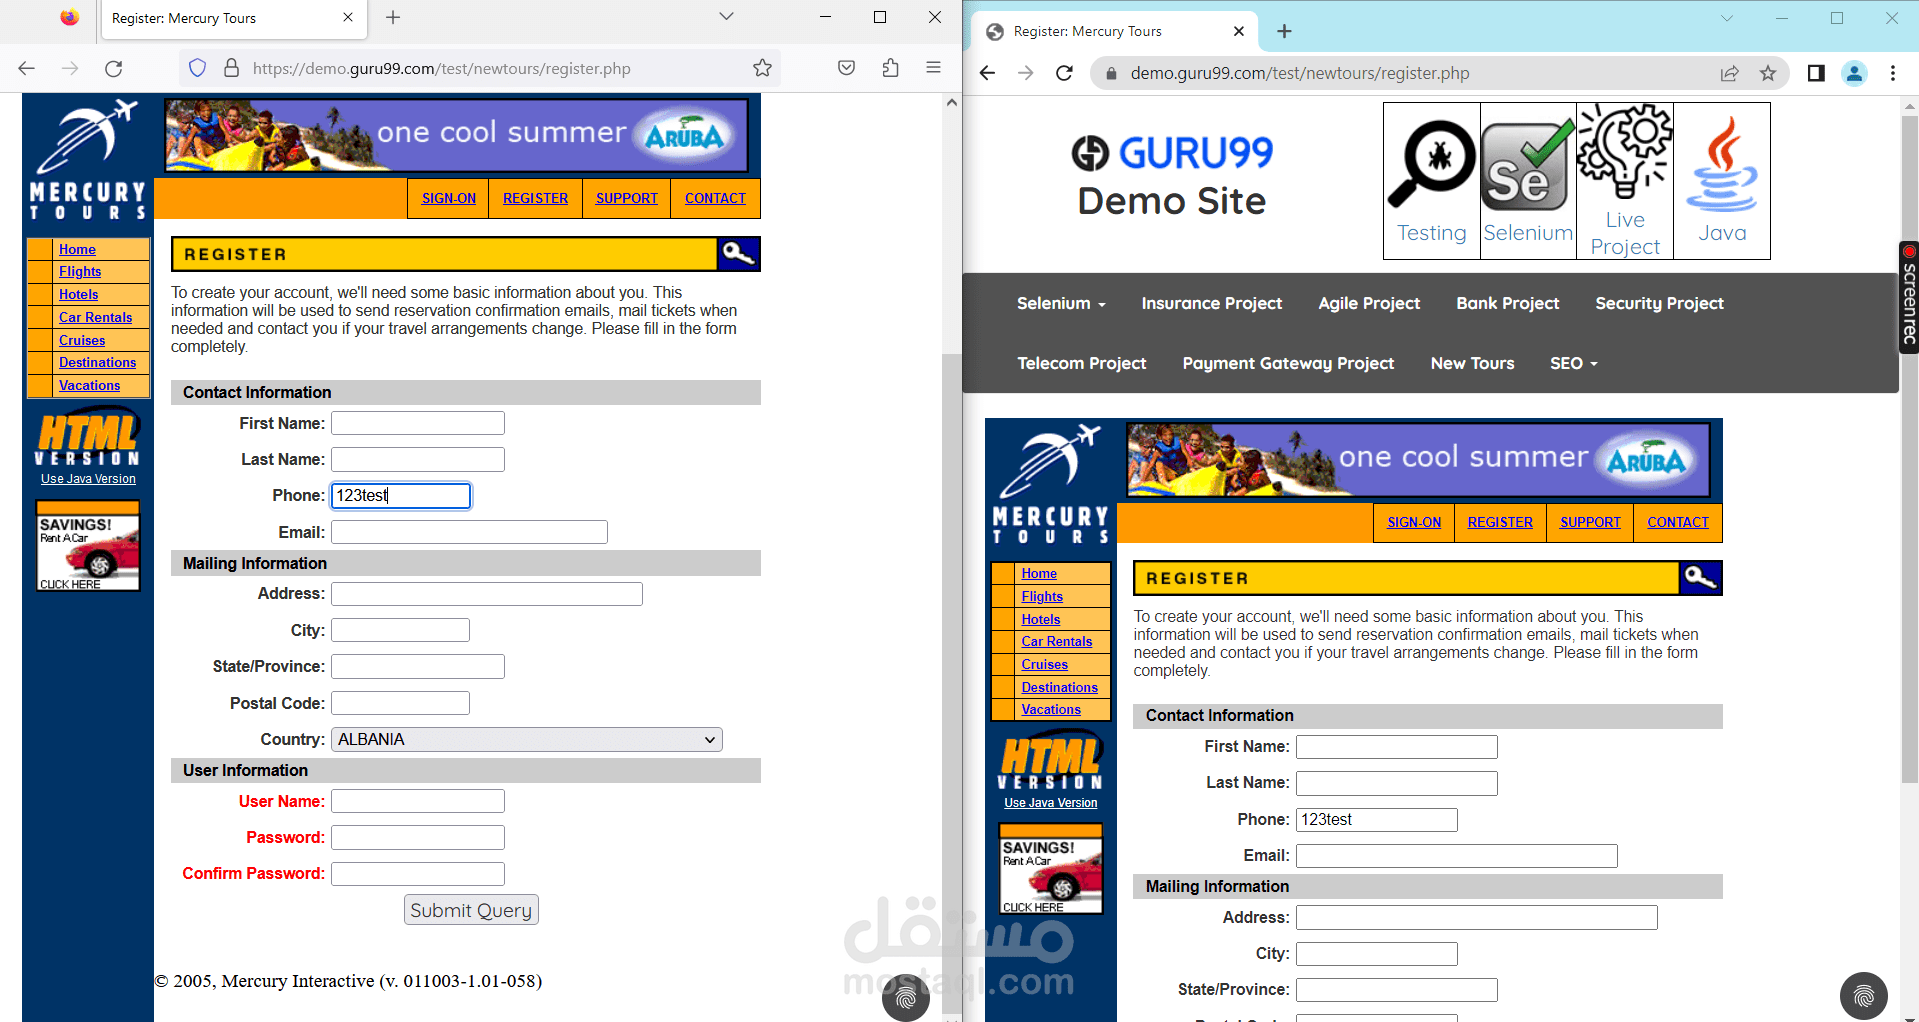1919x1022 pixels.
Task: Open Firefox list all tabs chevron
Action: [x=727, y=16]
